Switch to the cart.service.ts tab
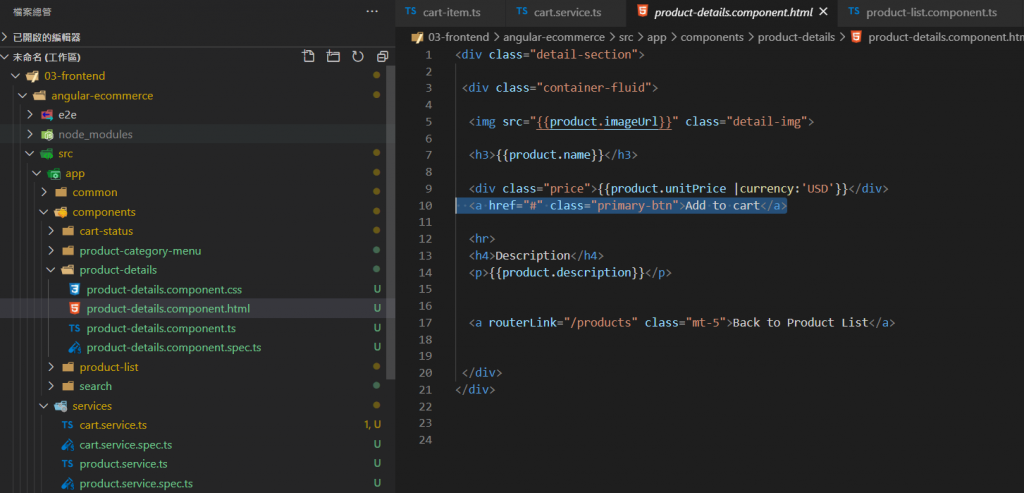1024x493 pixels. pos(566,12)
